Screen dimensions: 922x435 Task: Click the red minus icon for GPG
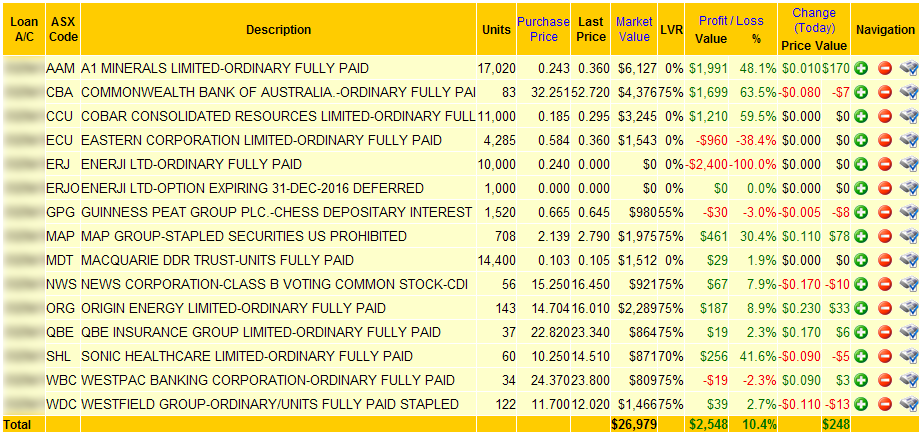click(885, 212)
